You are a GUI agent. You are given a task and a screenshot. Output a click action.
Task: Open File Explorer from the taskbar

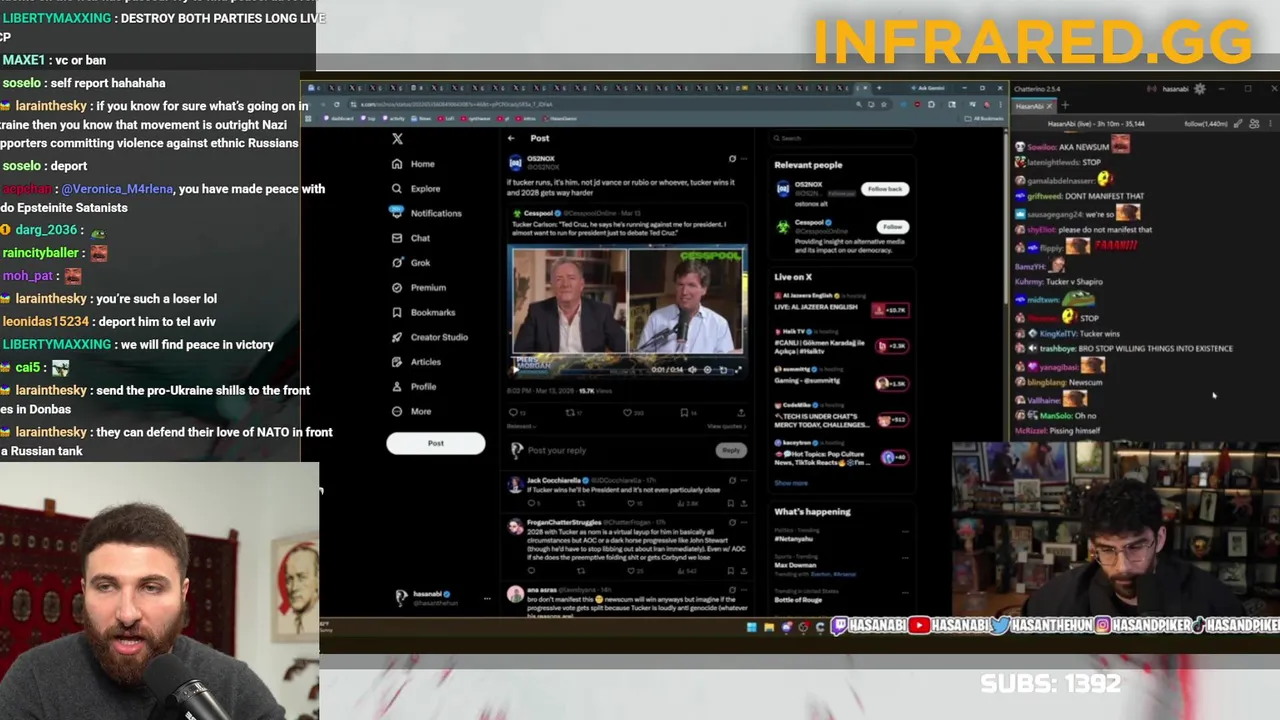(x=769, y=627)
